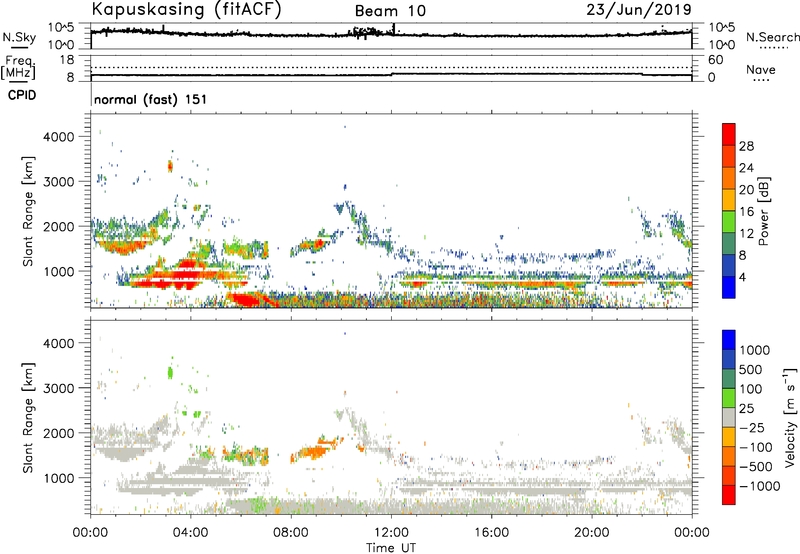Click the 'Power [dB]' colorbar label
800x554 pixels.
coord(763,211)
